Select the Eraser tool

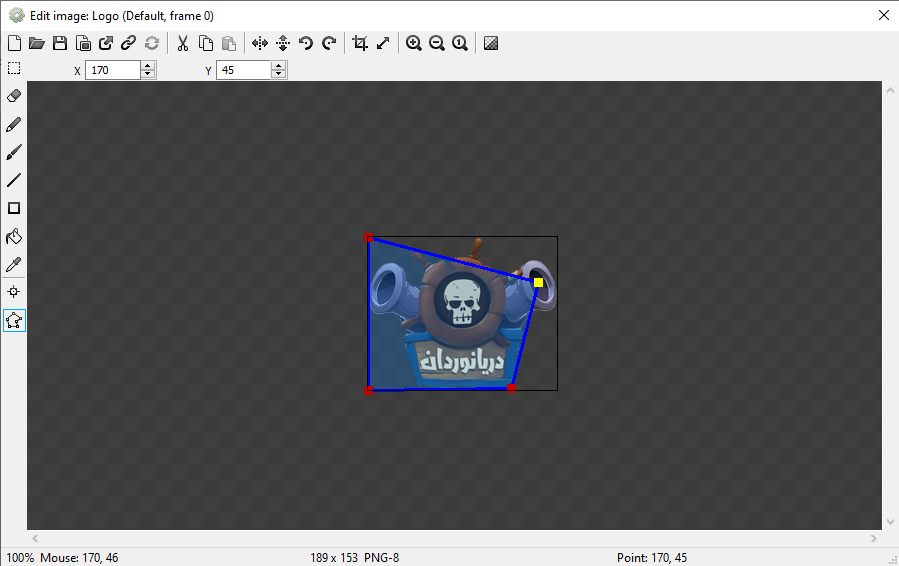click(x=14, y=95)
